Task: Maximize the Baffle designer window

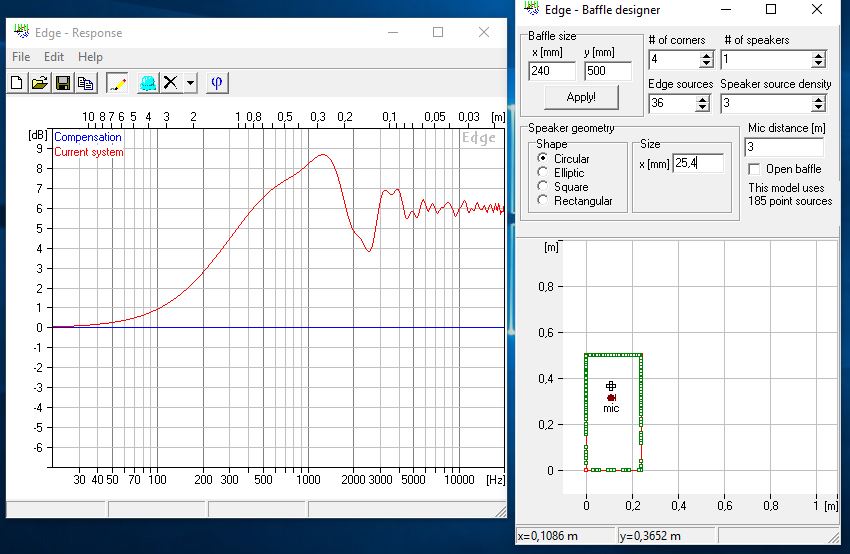Action: [771, 9]
